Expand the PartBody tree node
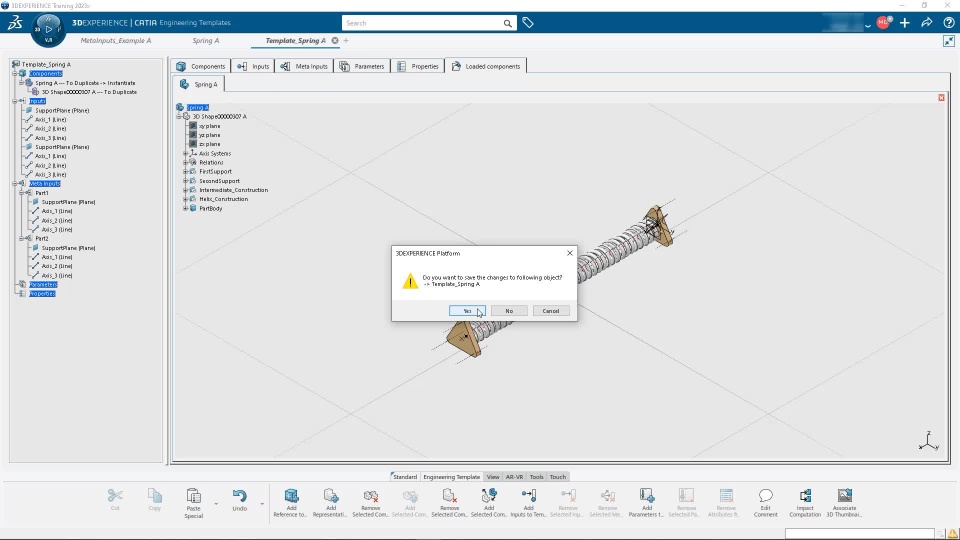This screenshot has height=540, width=960. click(186, 209)
